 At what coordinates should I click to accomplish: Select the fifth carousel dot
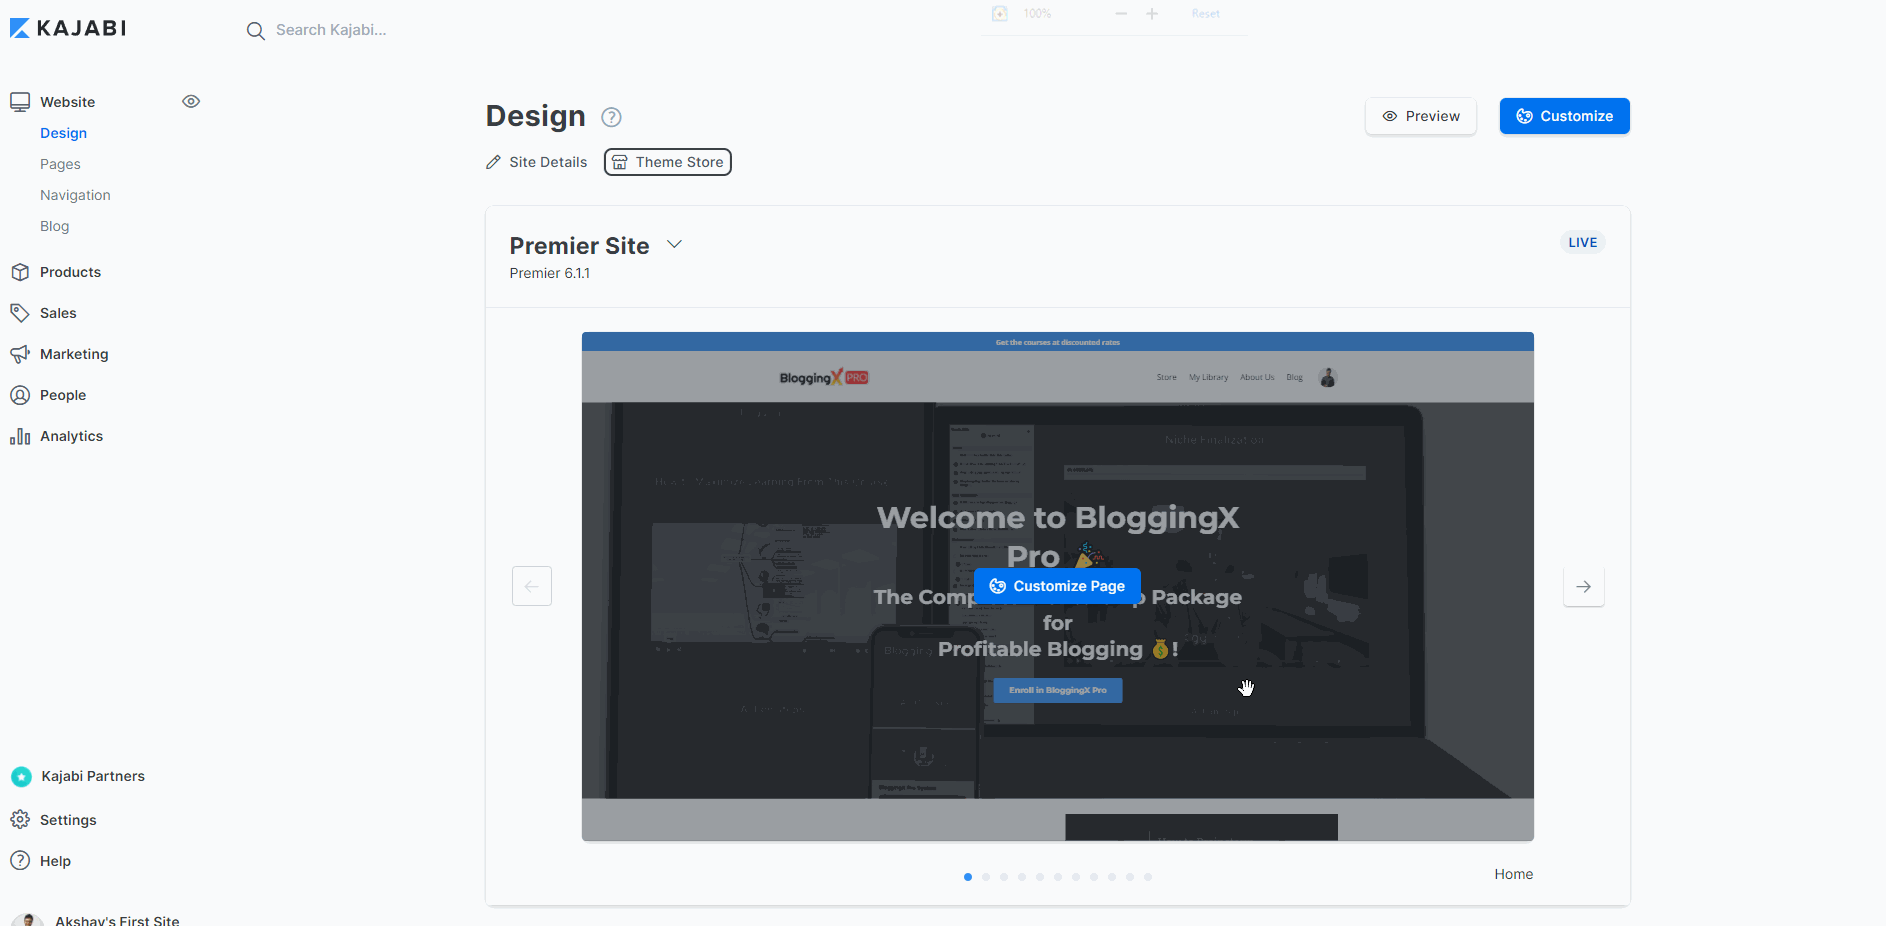pyautogui.click(x=1040, y=877)
